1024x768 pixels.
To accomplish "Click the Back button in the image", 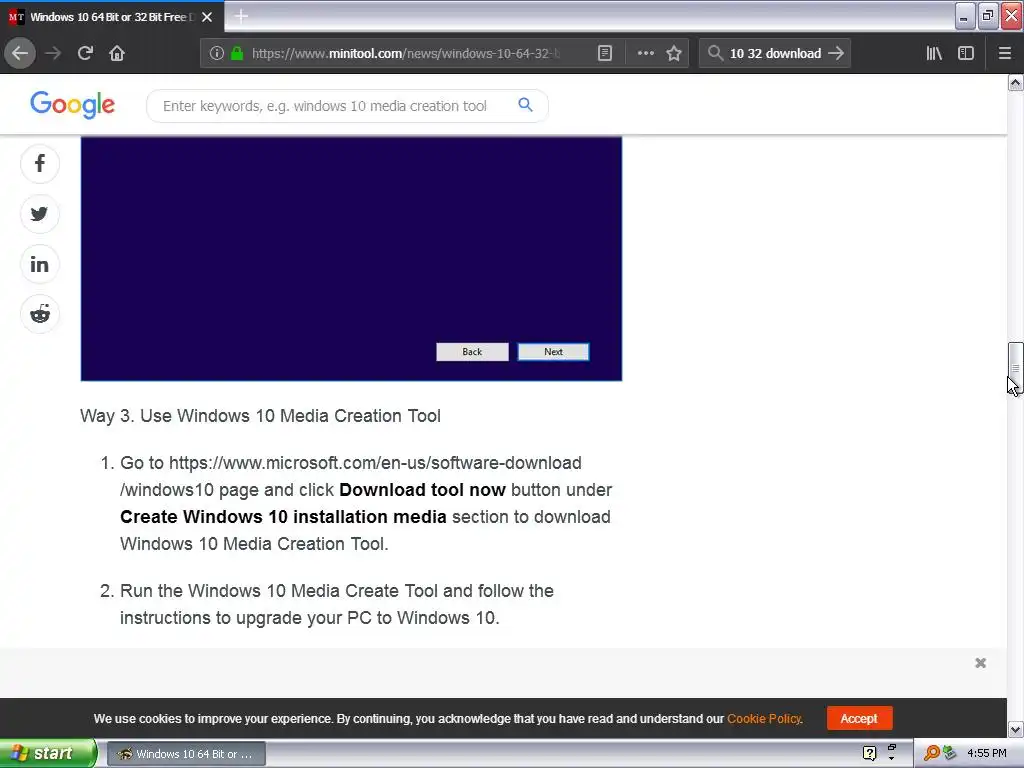I will pos(472,352).
